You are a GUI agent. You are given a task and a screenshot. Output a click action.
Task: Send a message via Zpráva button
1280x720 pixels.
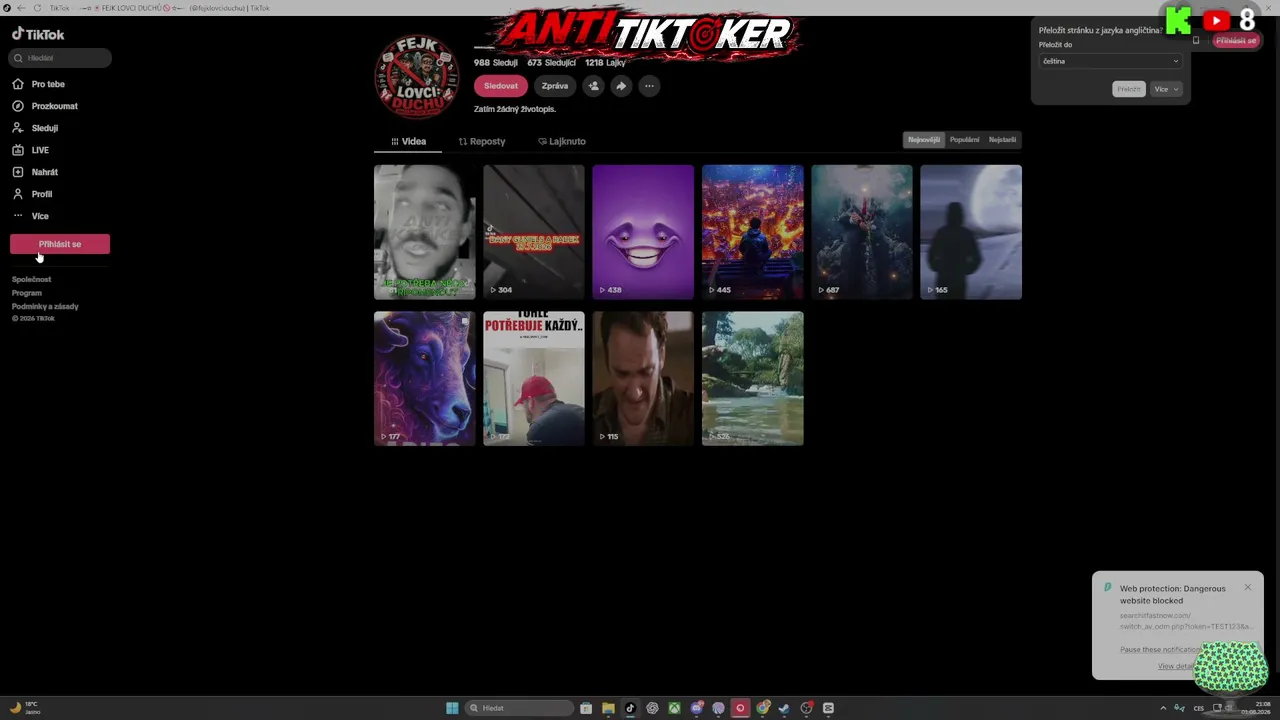tap(555, 86)
